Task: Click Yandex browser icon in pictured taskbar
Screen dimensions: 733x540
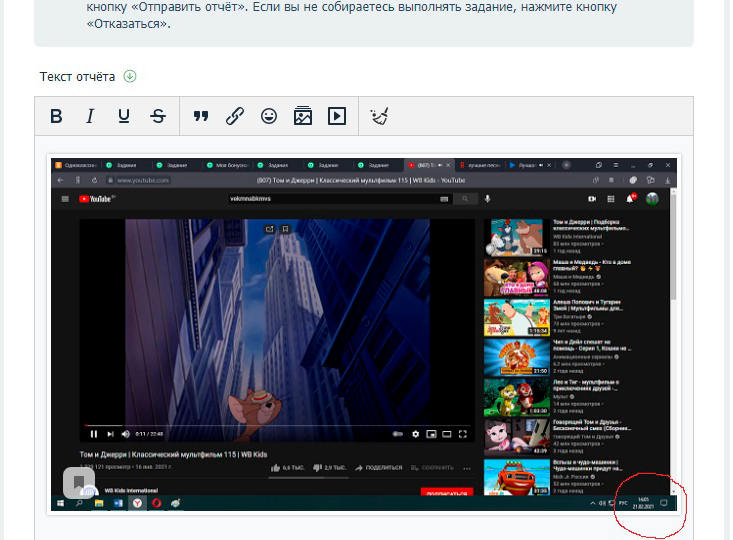Action: tap(137, 503)
